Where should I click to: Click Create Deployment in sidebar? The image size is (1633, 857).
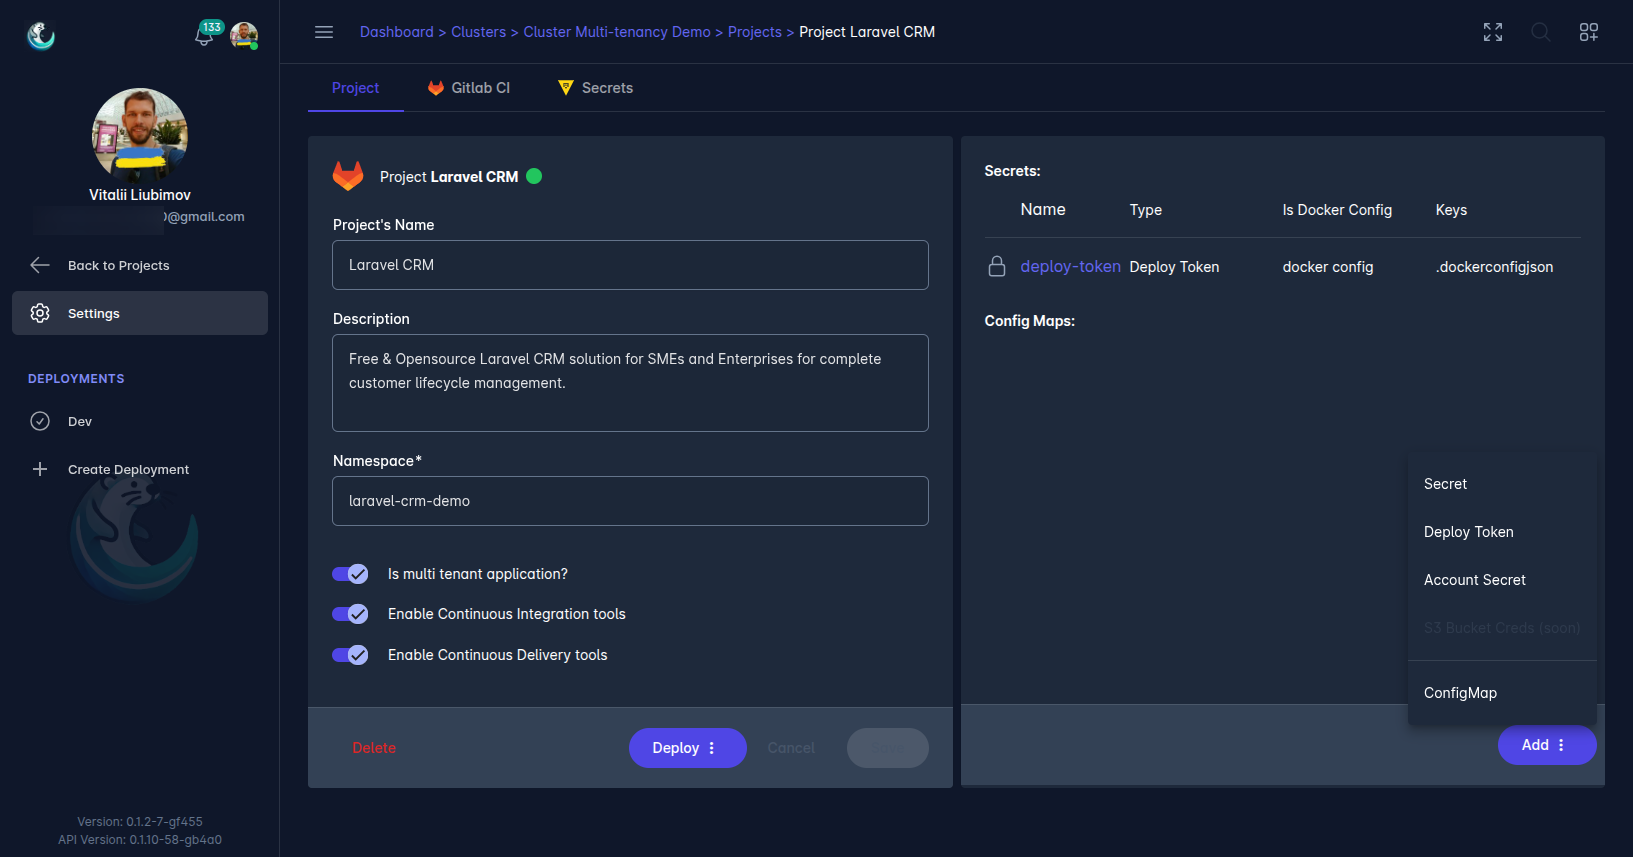[x=140, y=469]
